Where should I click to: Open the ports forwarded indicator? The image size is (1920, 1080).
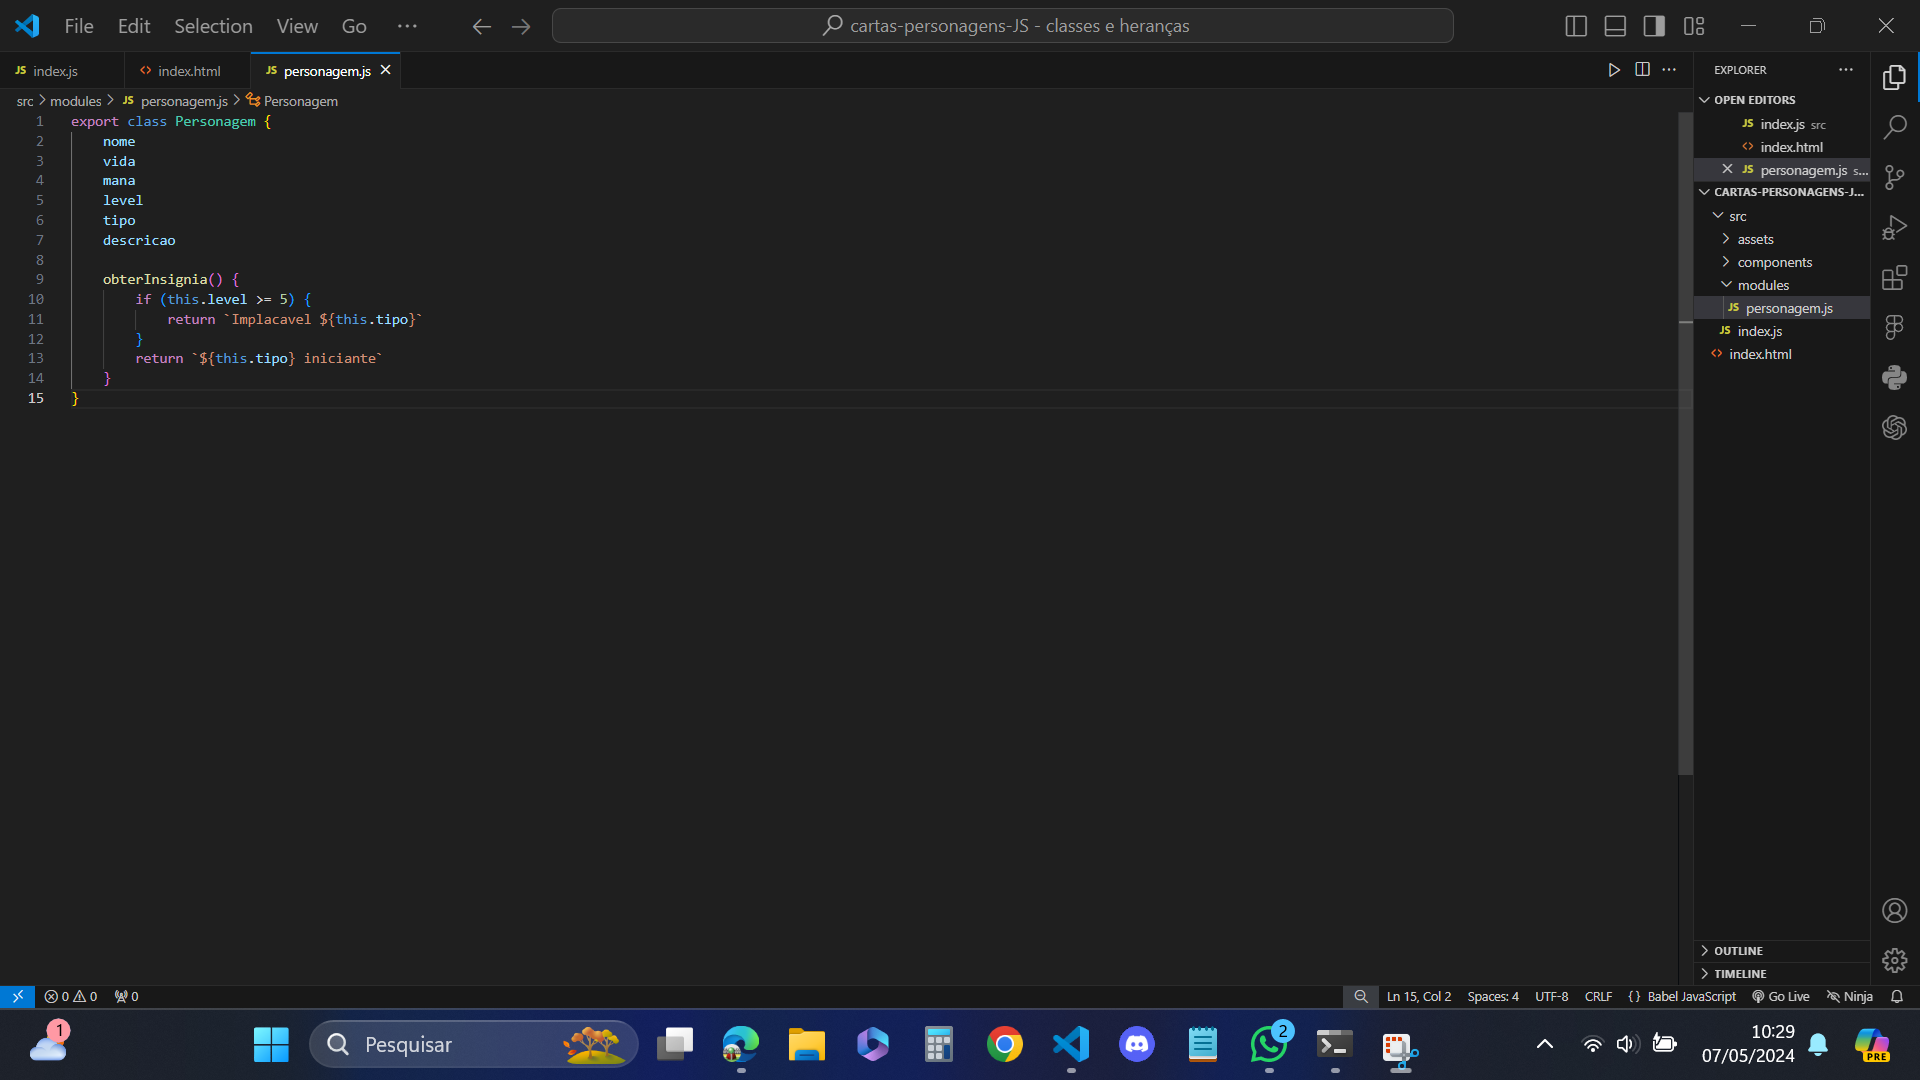(x=127, y=996)
